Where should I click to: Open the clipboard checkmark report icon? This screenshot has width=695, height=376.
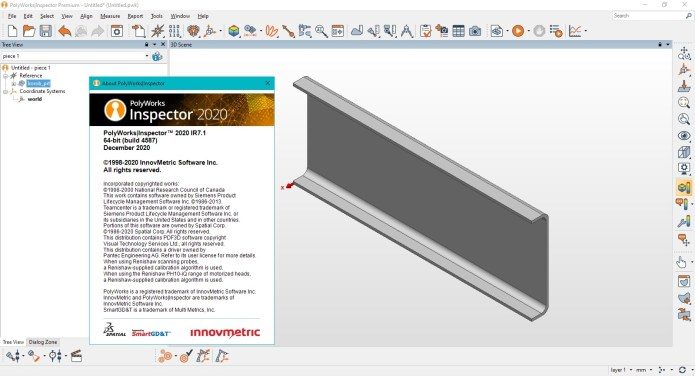[x=425, y=31]
